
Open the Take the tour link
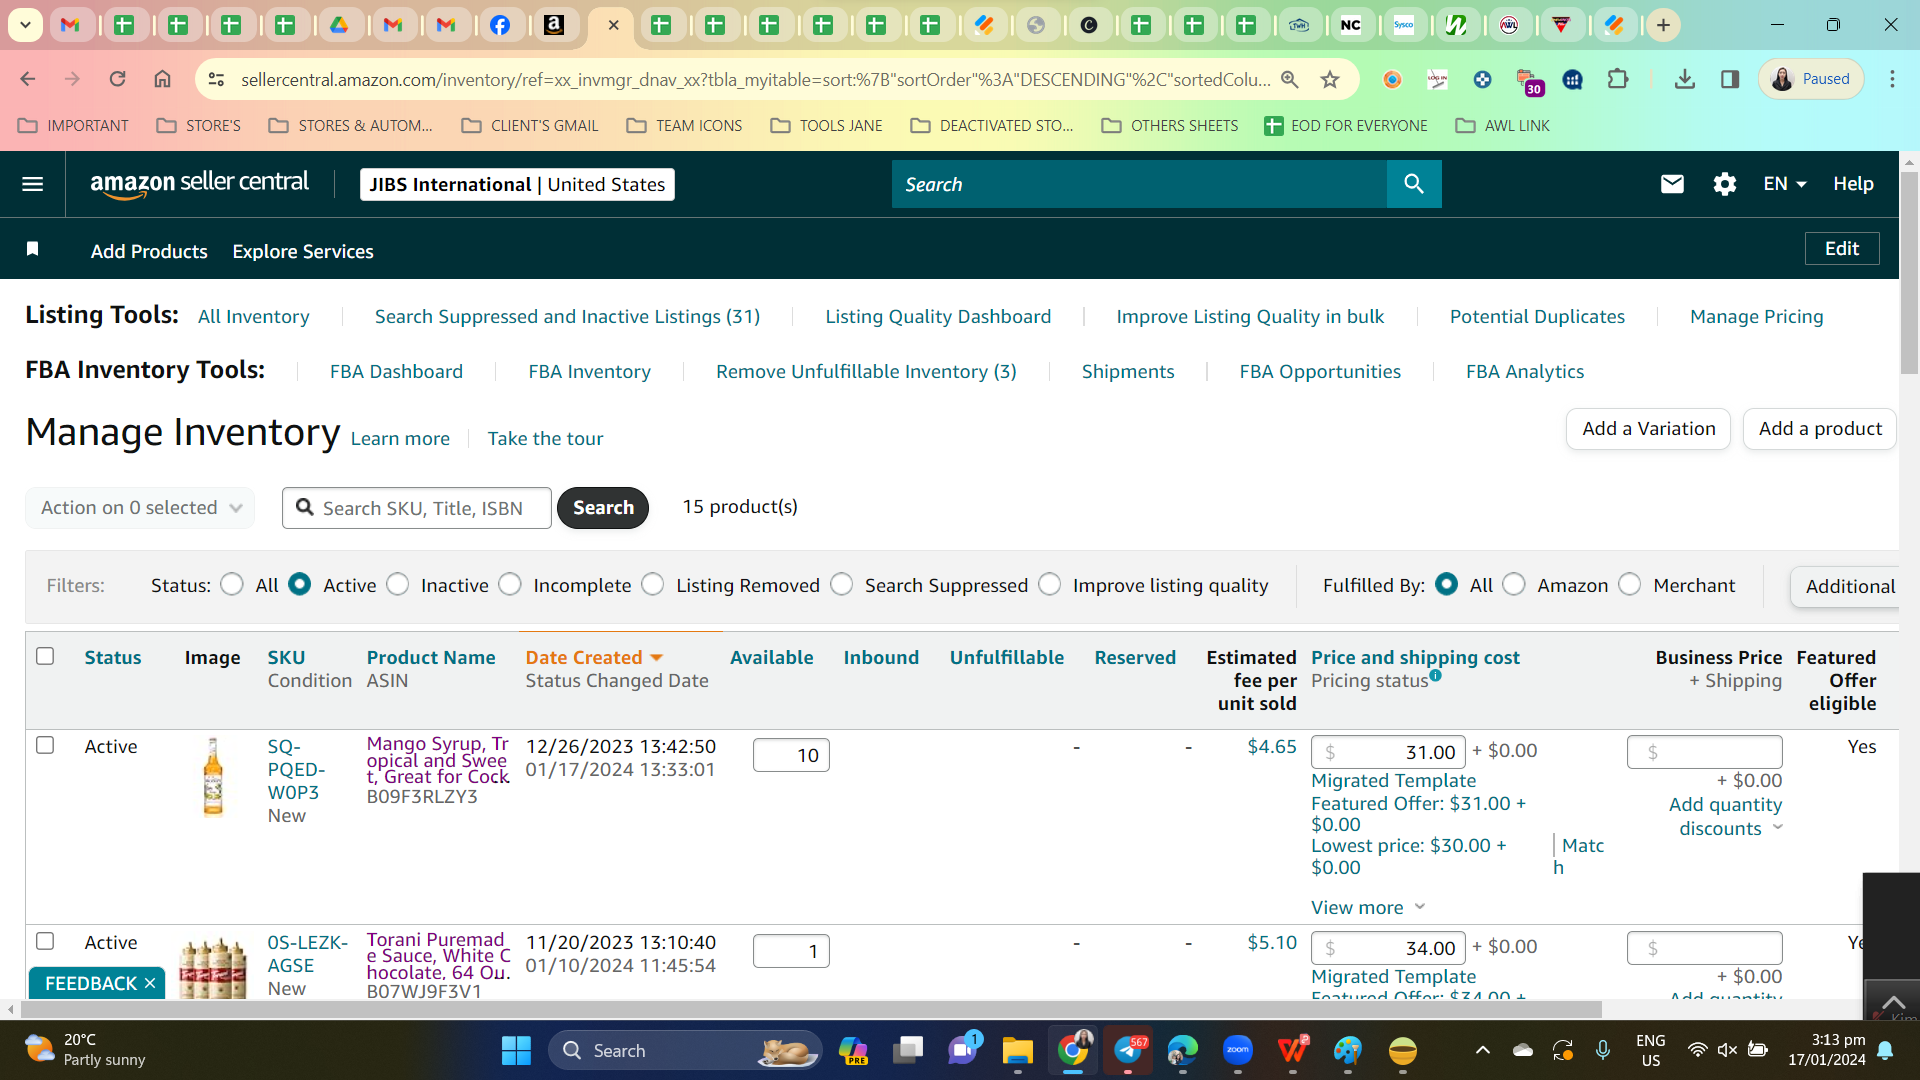(x=545, y=439)
